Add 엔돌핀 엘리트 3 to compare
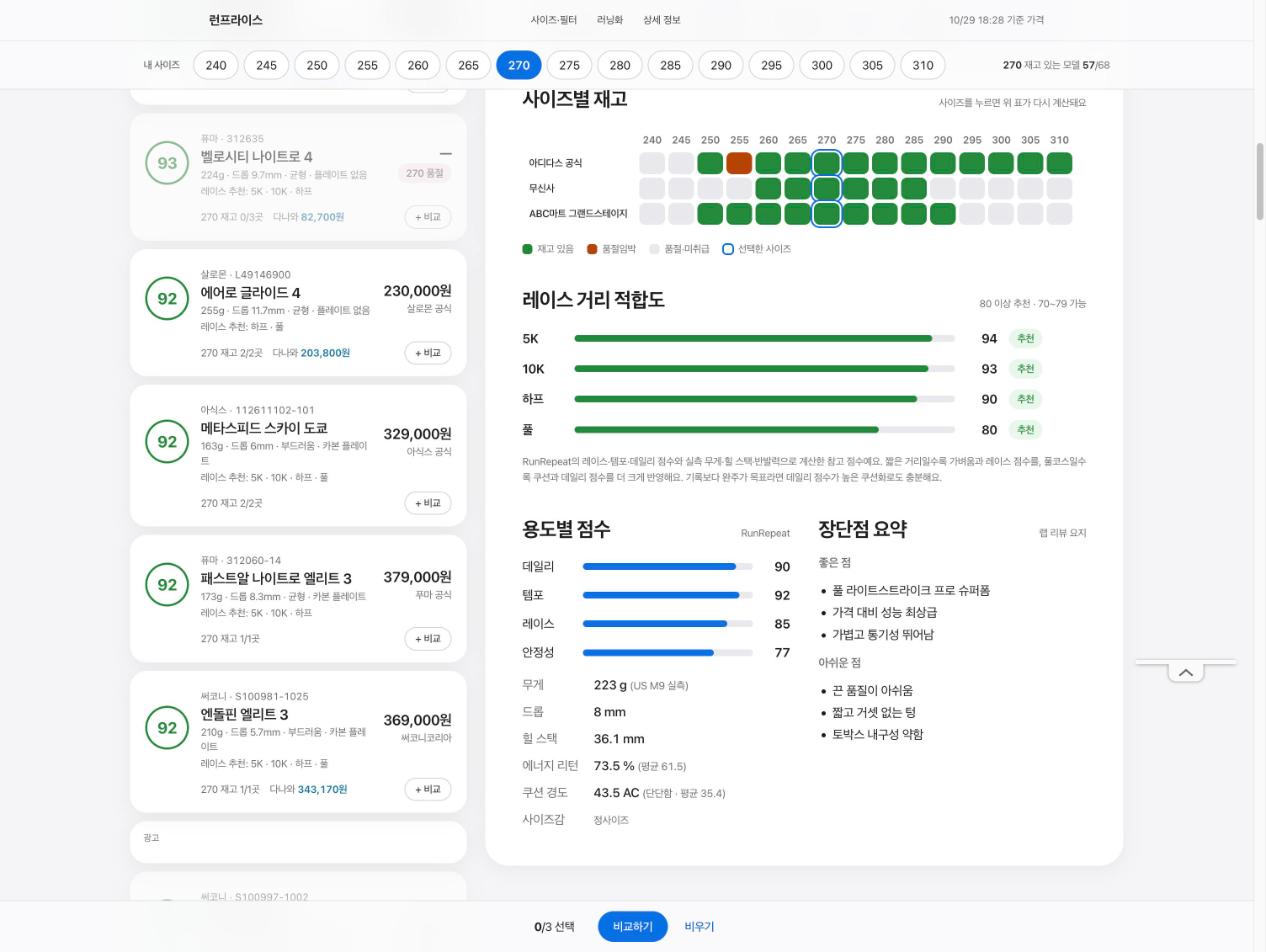Screen dimensions: 1266x952 [428, 789]
